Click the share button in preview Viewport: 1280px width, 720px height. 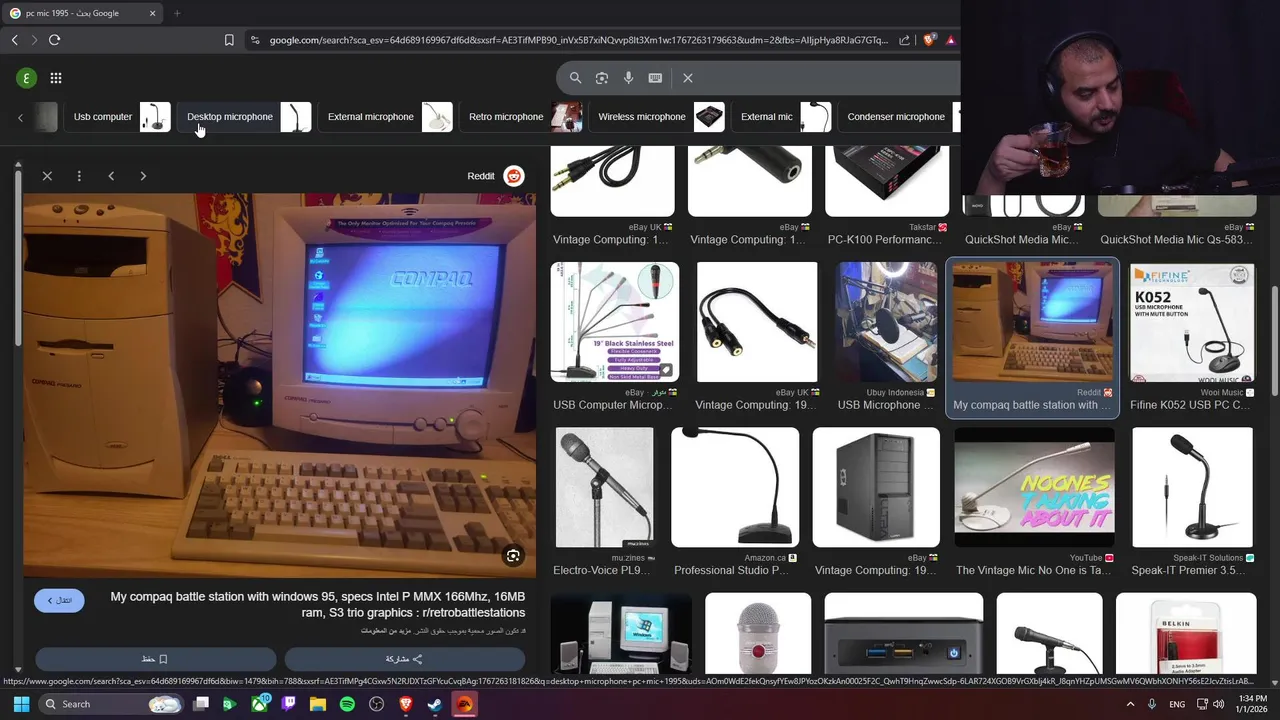404,659
